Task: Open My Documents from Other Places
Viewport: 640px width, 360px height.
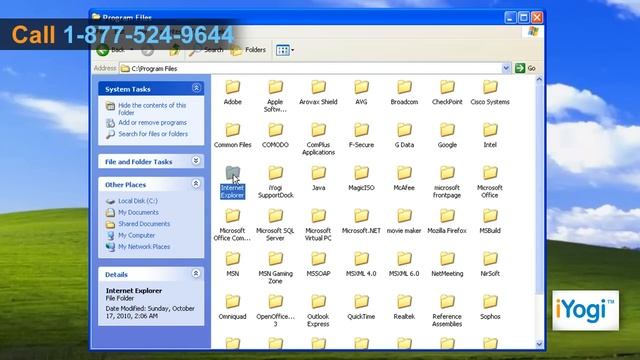Action: [x=138, y=212]
